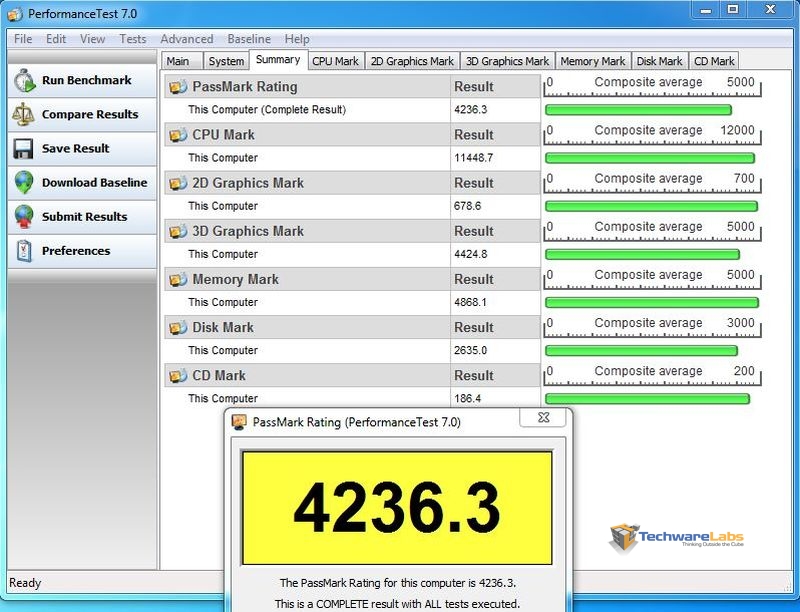
Task: Click the CPU Mark green result bar
Action: pyautogui.click(x=650, y=158)
